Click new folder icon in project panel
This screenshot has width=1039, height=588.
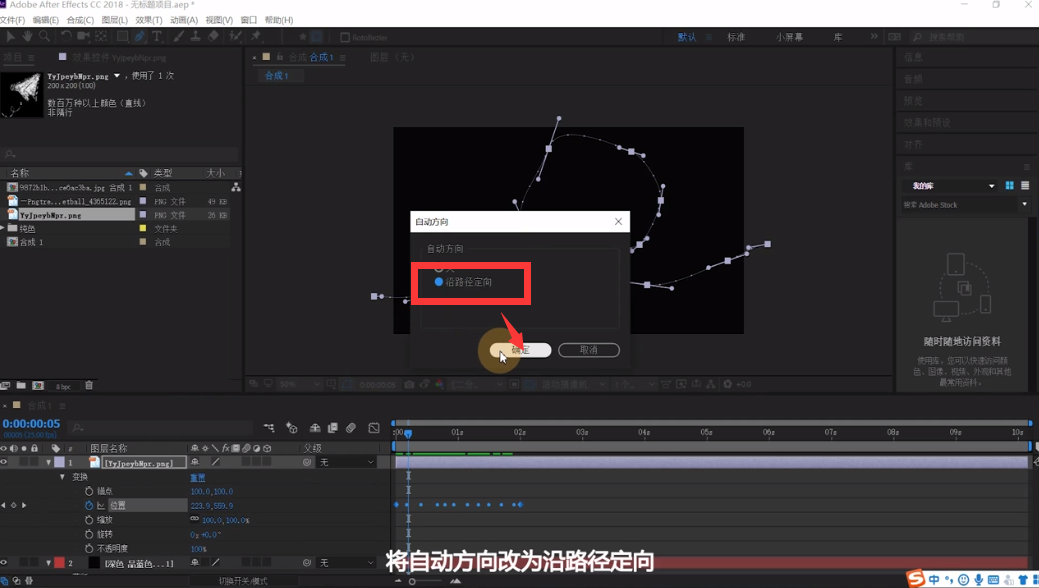coord(21,386)
